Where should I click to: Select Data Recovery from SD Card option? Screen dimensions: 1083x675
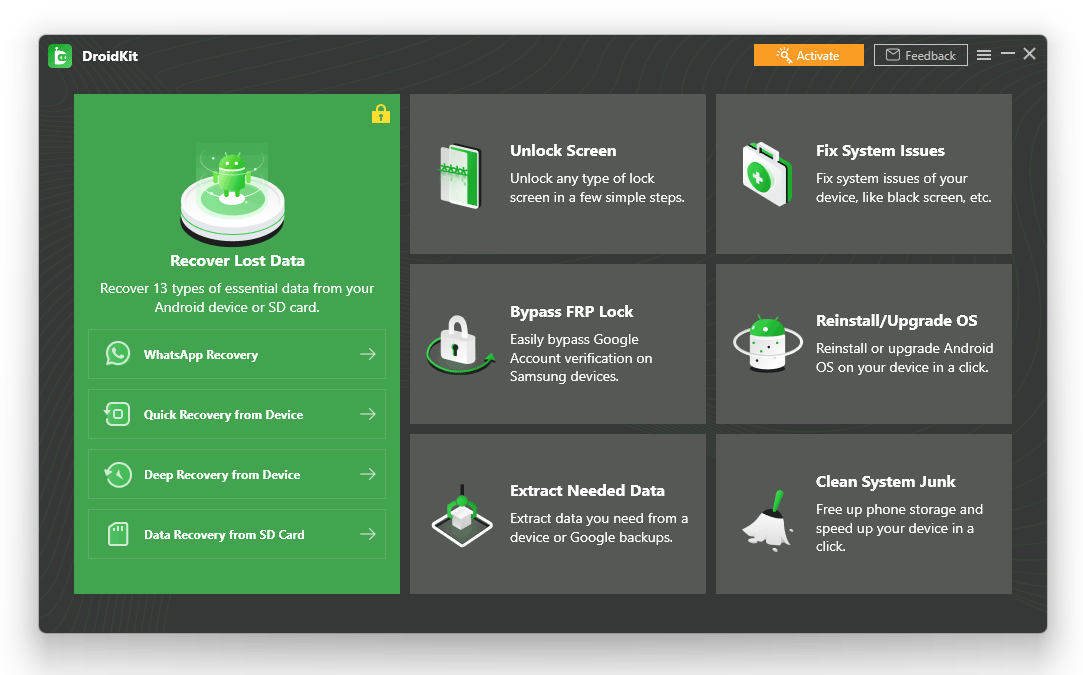(224, 534)
